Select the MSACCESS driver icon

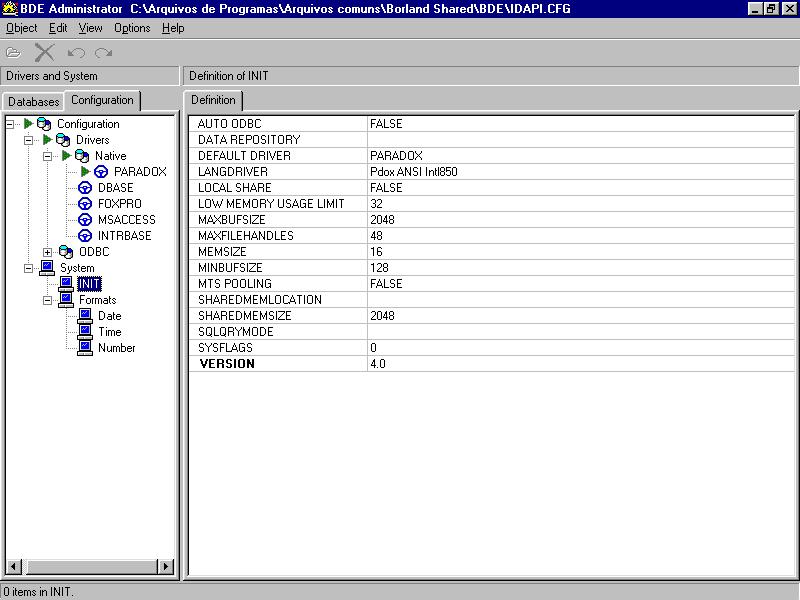click(85, 220)
